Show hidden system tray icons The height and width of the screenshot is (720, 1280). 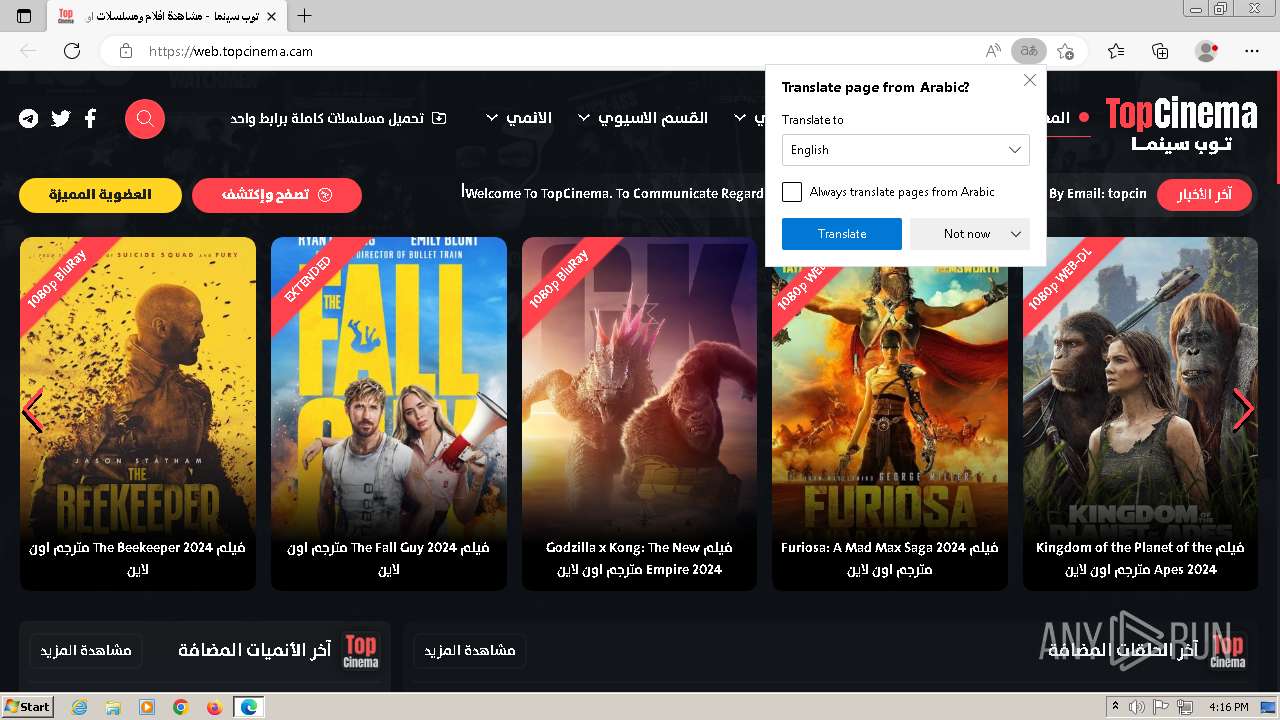(x=1115, y=707)
